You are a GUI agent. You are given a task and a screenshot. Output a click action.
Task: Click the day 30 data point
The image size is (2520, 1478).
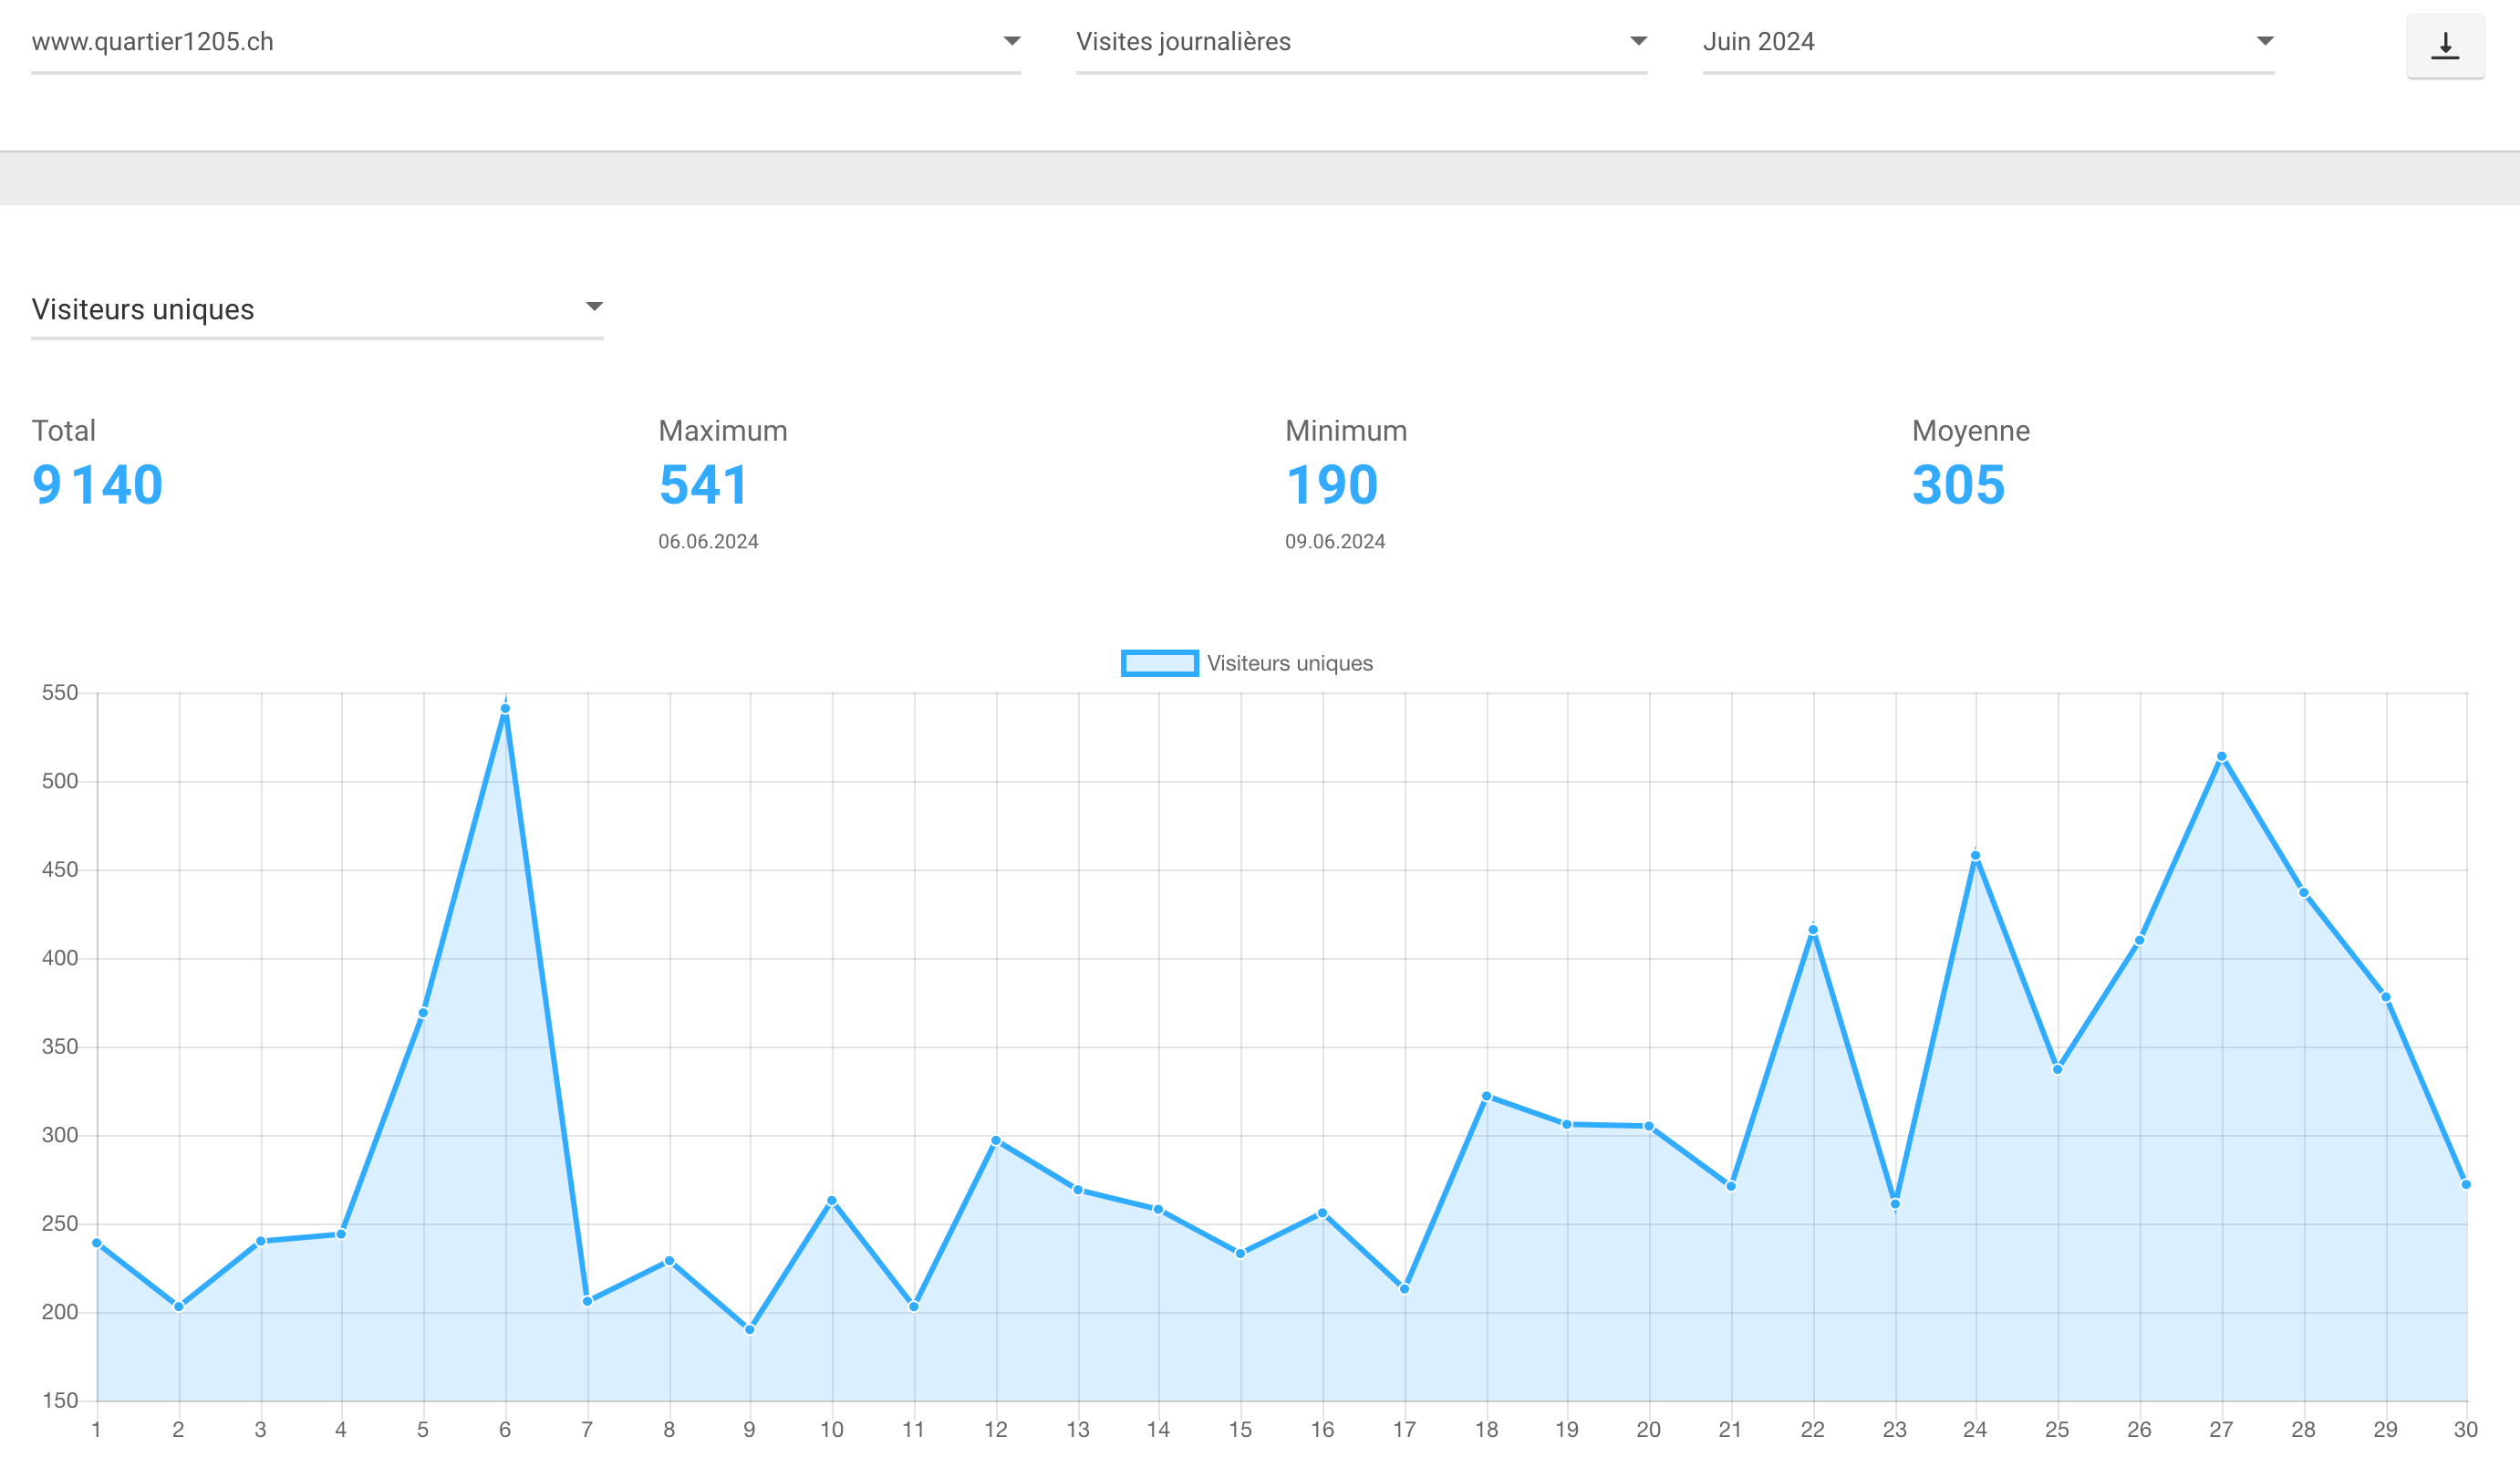pos(2466,1185)
